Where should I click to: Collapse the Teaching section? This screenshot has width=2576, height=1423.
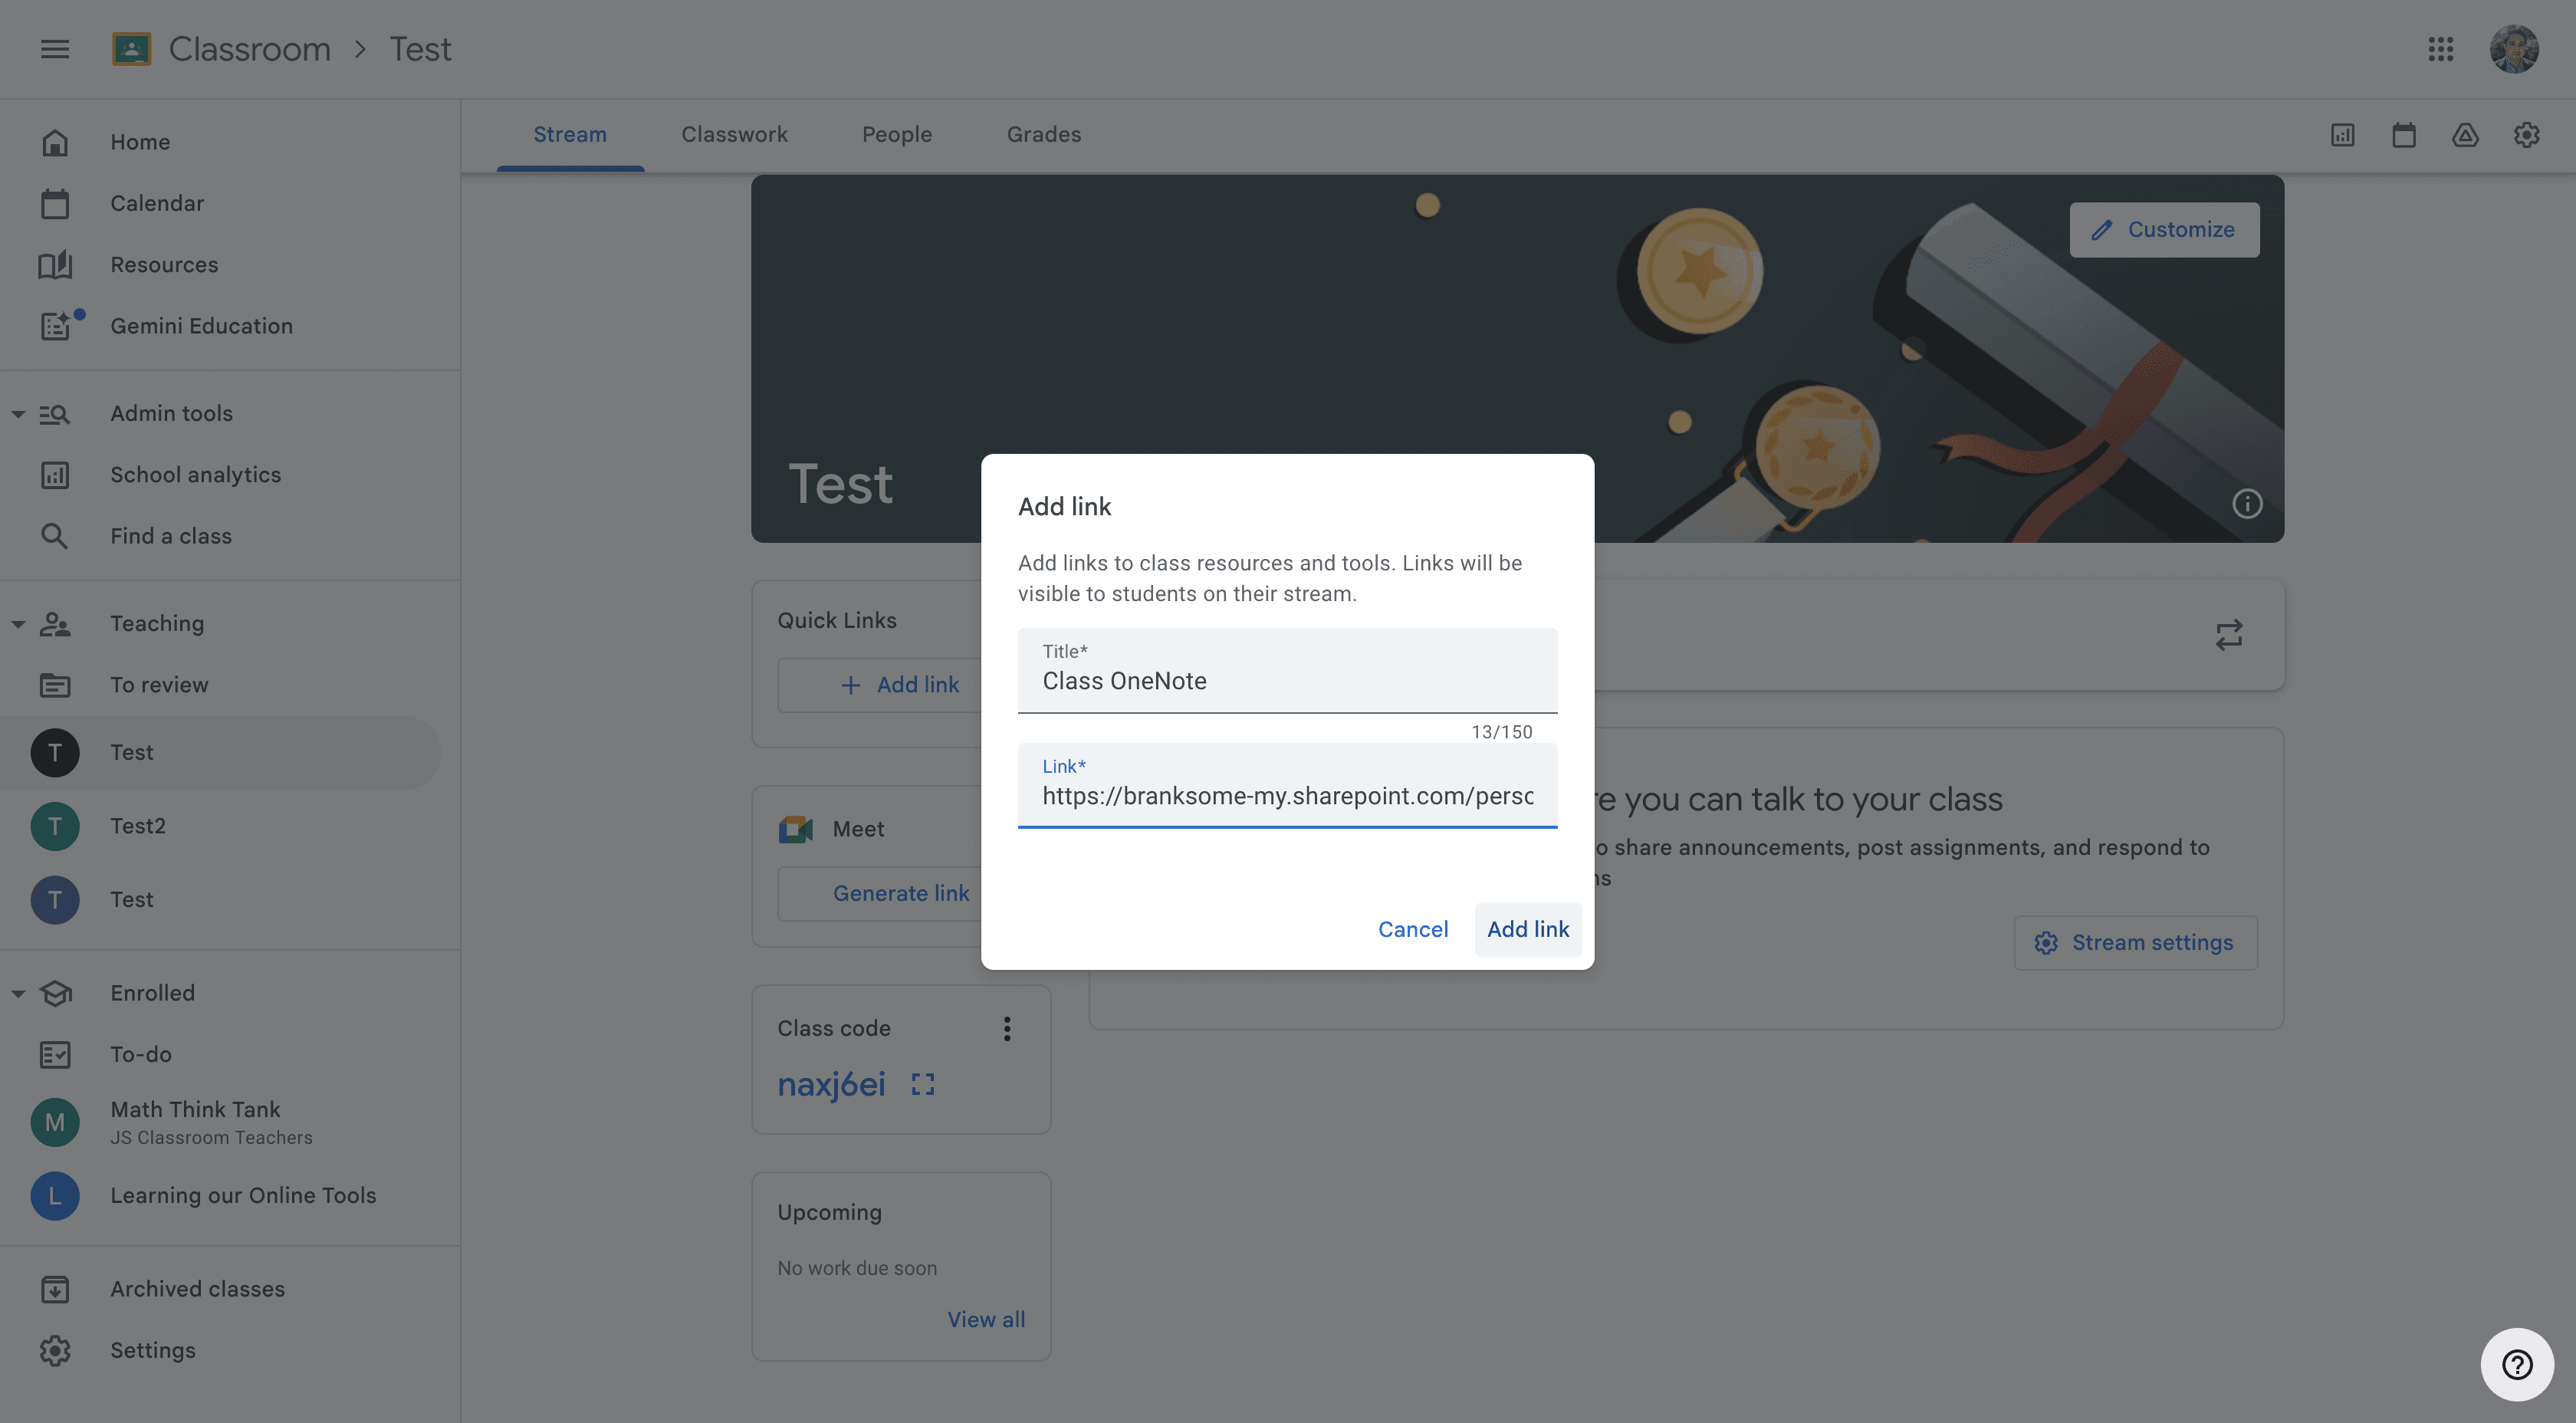click(x=18, y=624)
